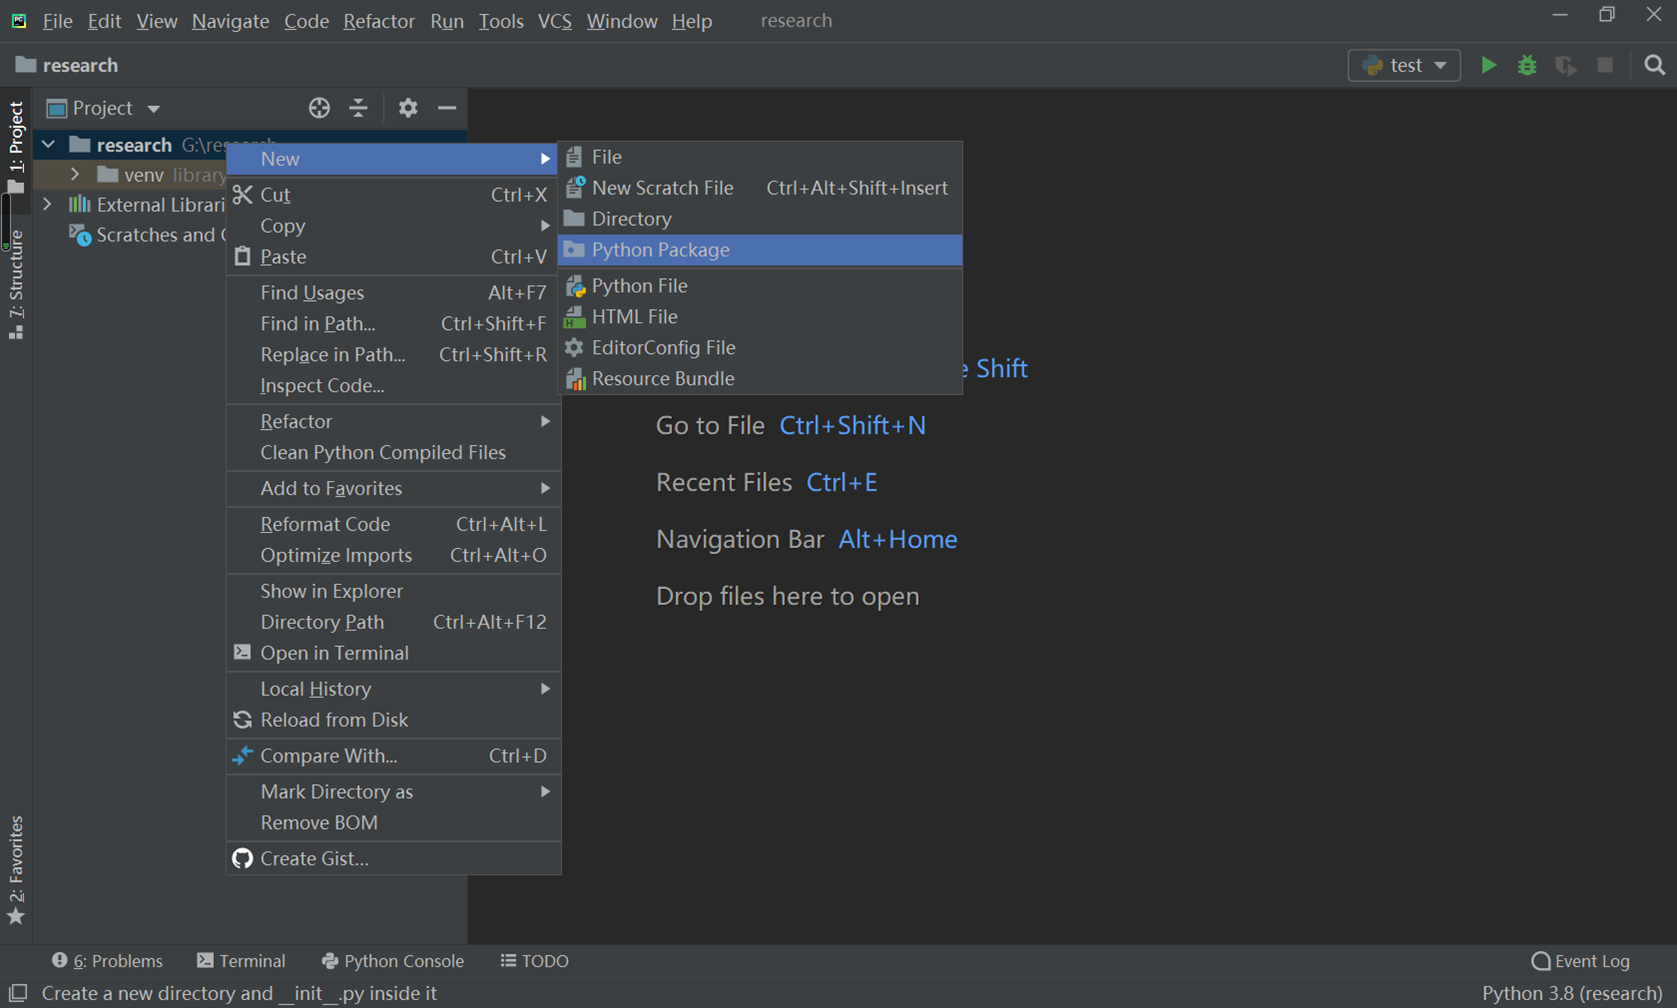The height and width of the screenshot is (1008, 1677).
Task: Open the TODO tool window
Action: [x=535, y=961]
